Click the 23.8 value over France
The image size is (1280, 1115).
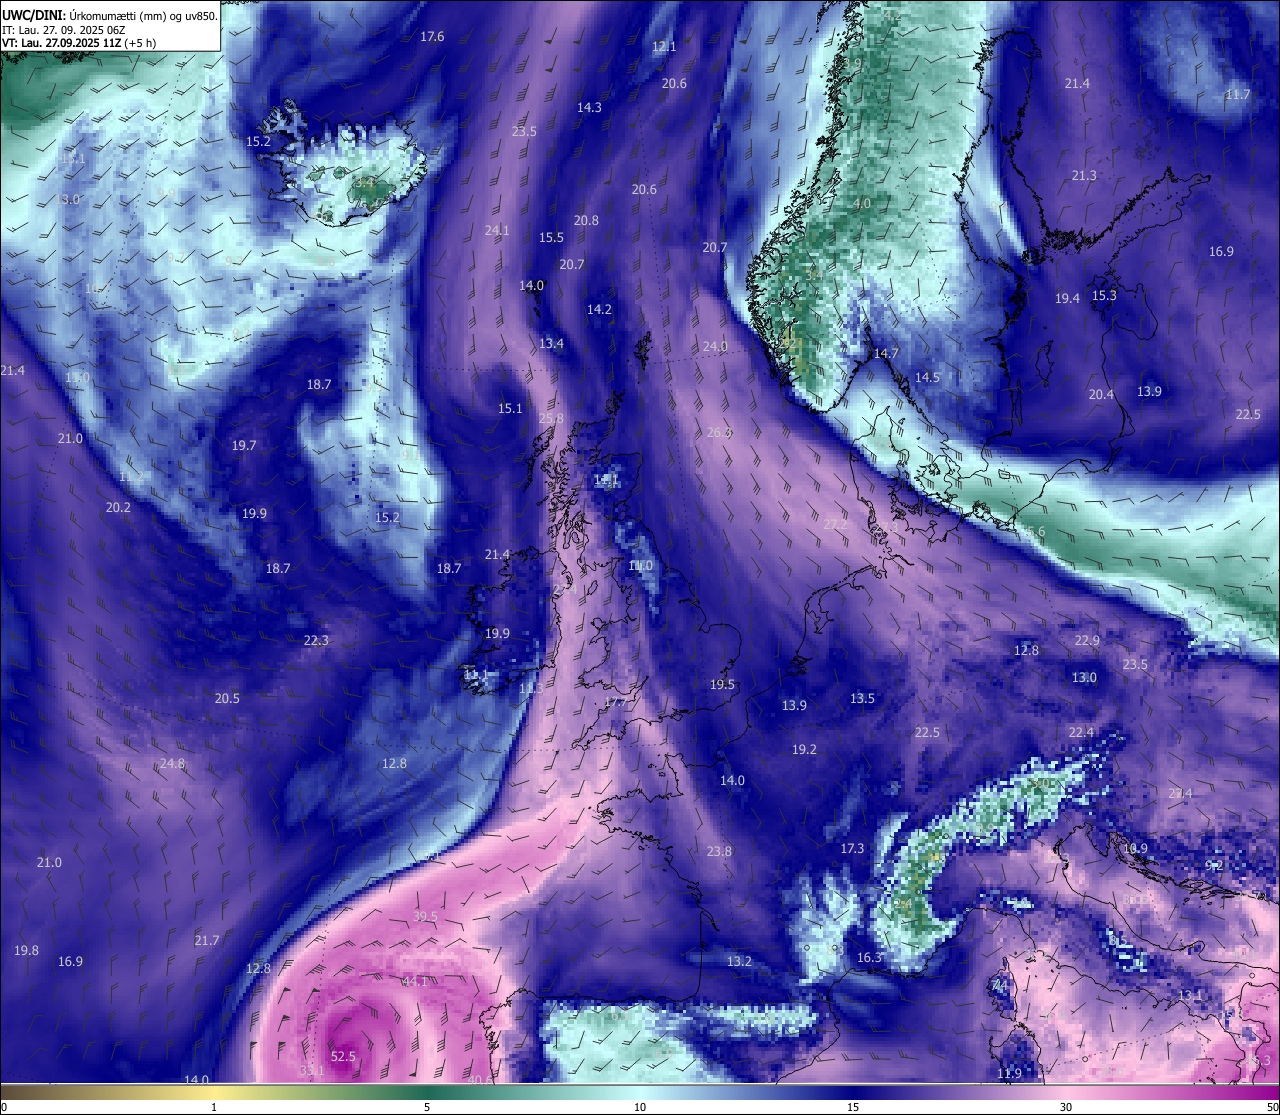coord(719,851)
